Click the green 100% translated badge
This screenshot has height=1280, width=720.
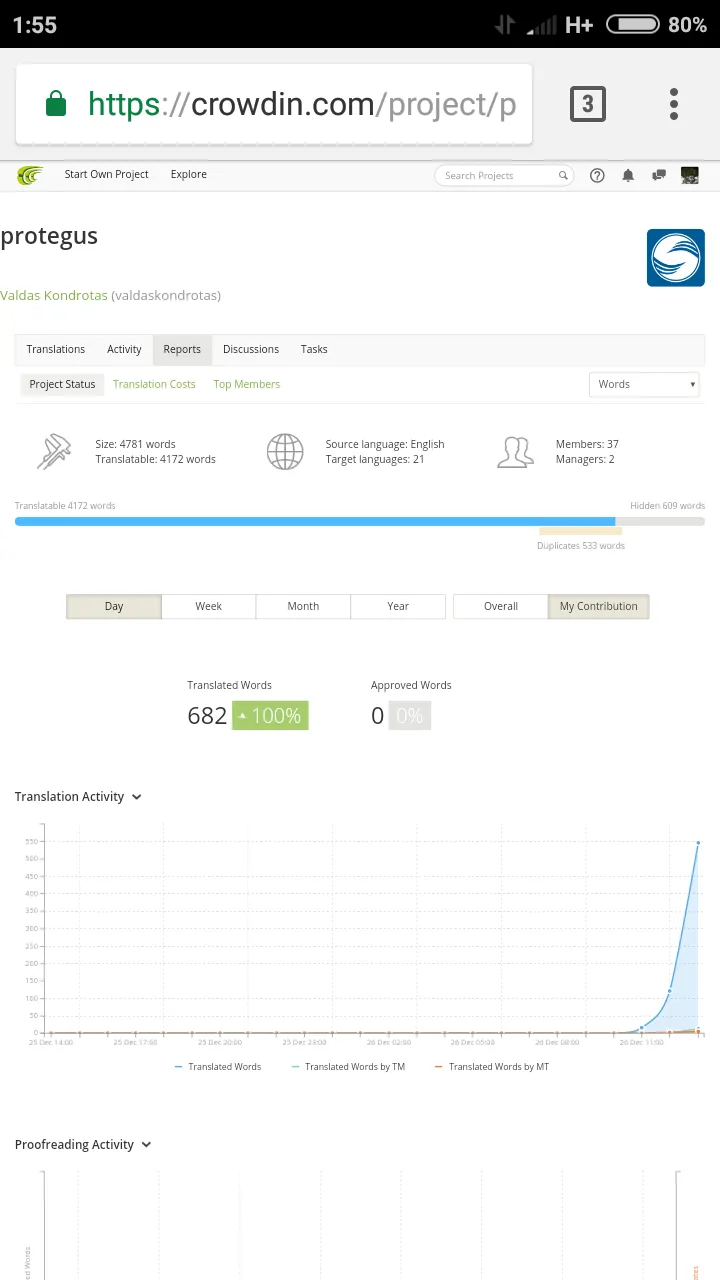[270, 716]
